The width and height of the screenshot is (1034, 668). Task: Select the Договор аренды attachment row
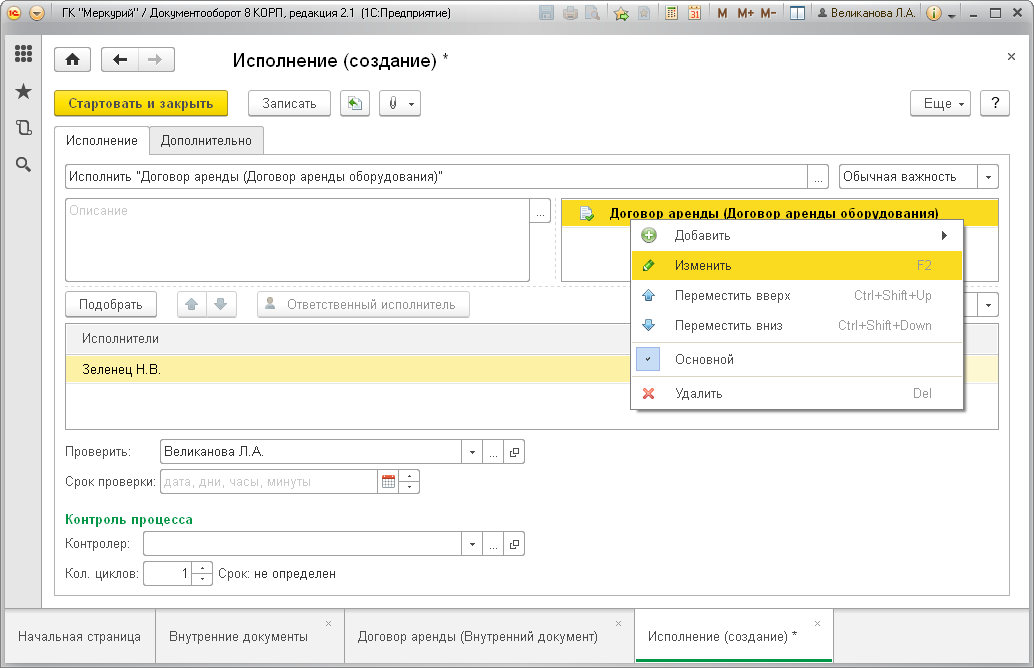pos(779,213)
